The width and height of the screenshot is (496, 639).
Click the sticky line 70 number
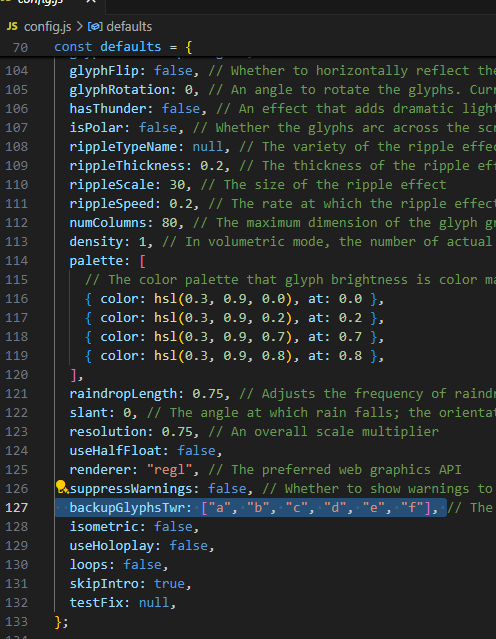click(x=20, y=47)
